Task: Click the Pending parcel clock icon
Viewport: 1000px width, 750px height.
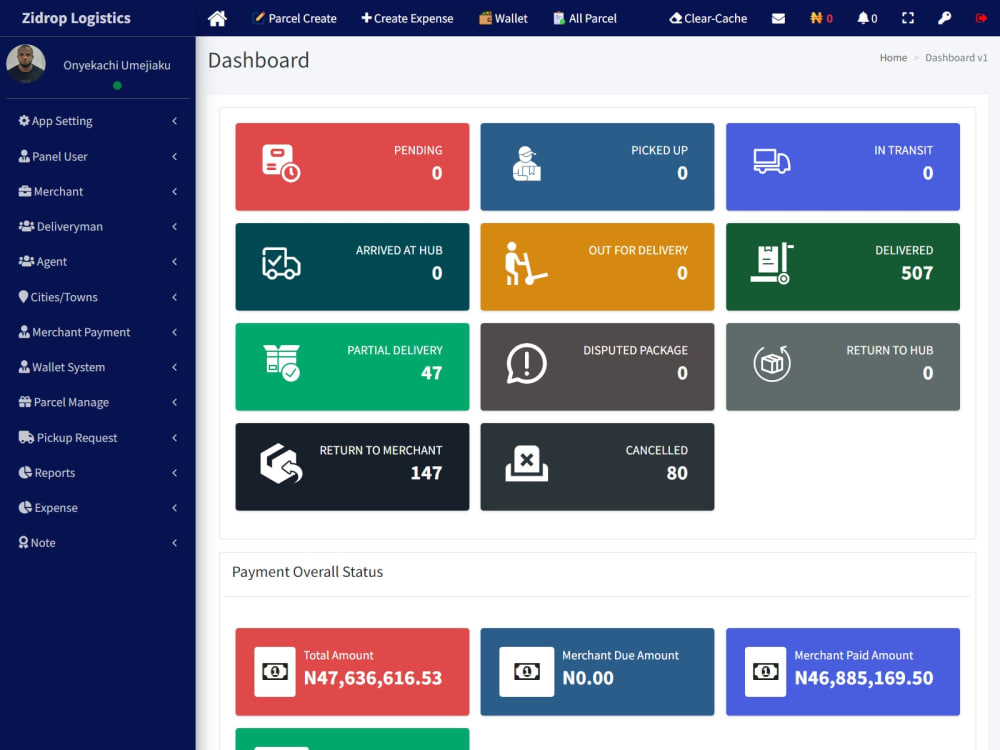Action: [281, 163]
